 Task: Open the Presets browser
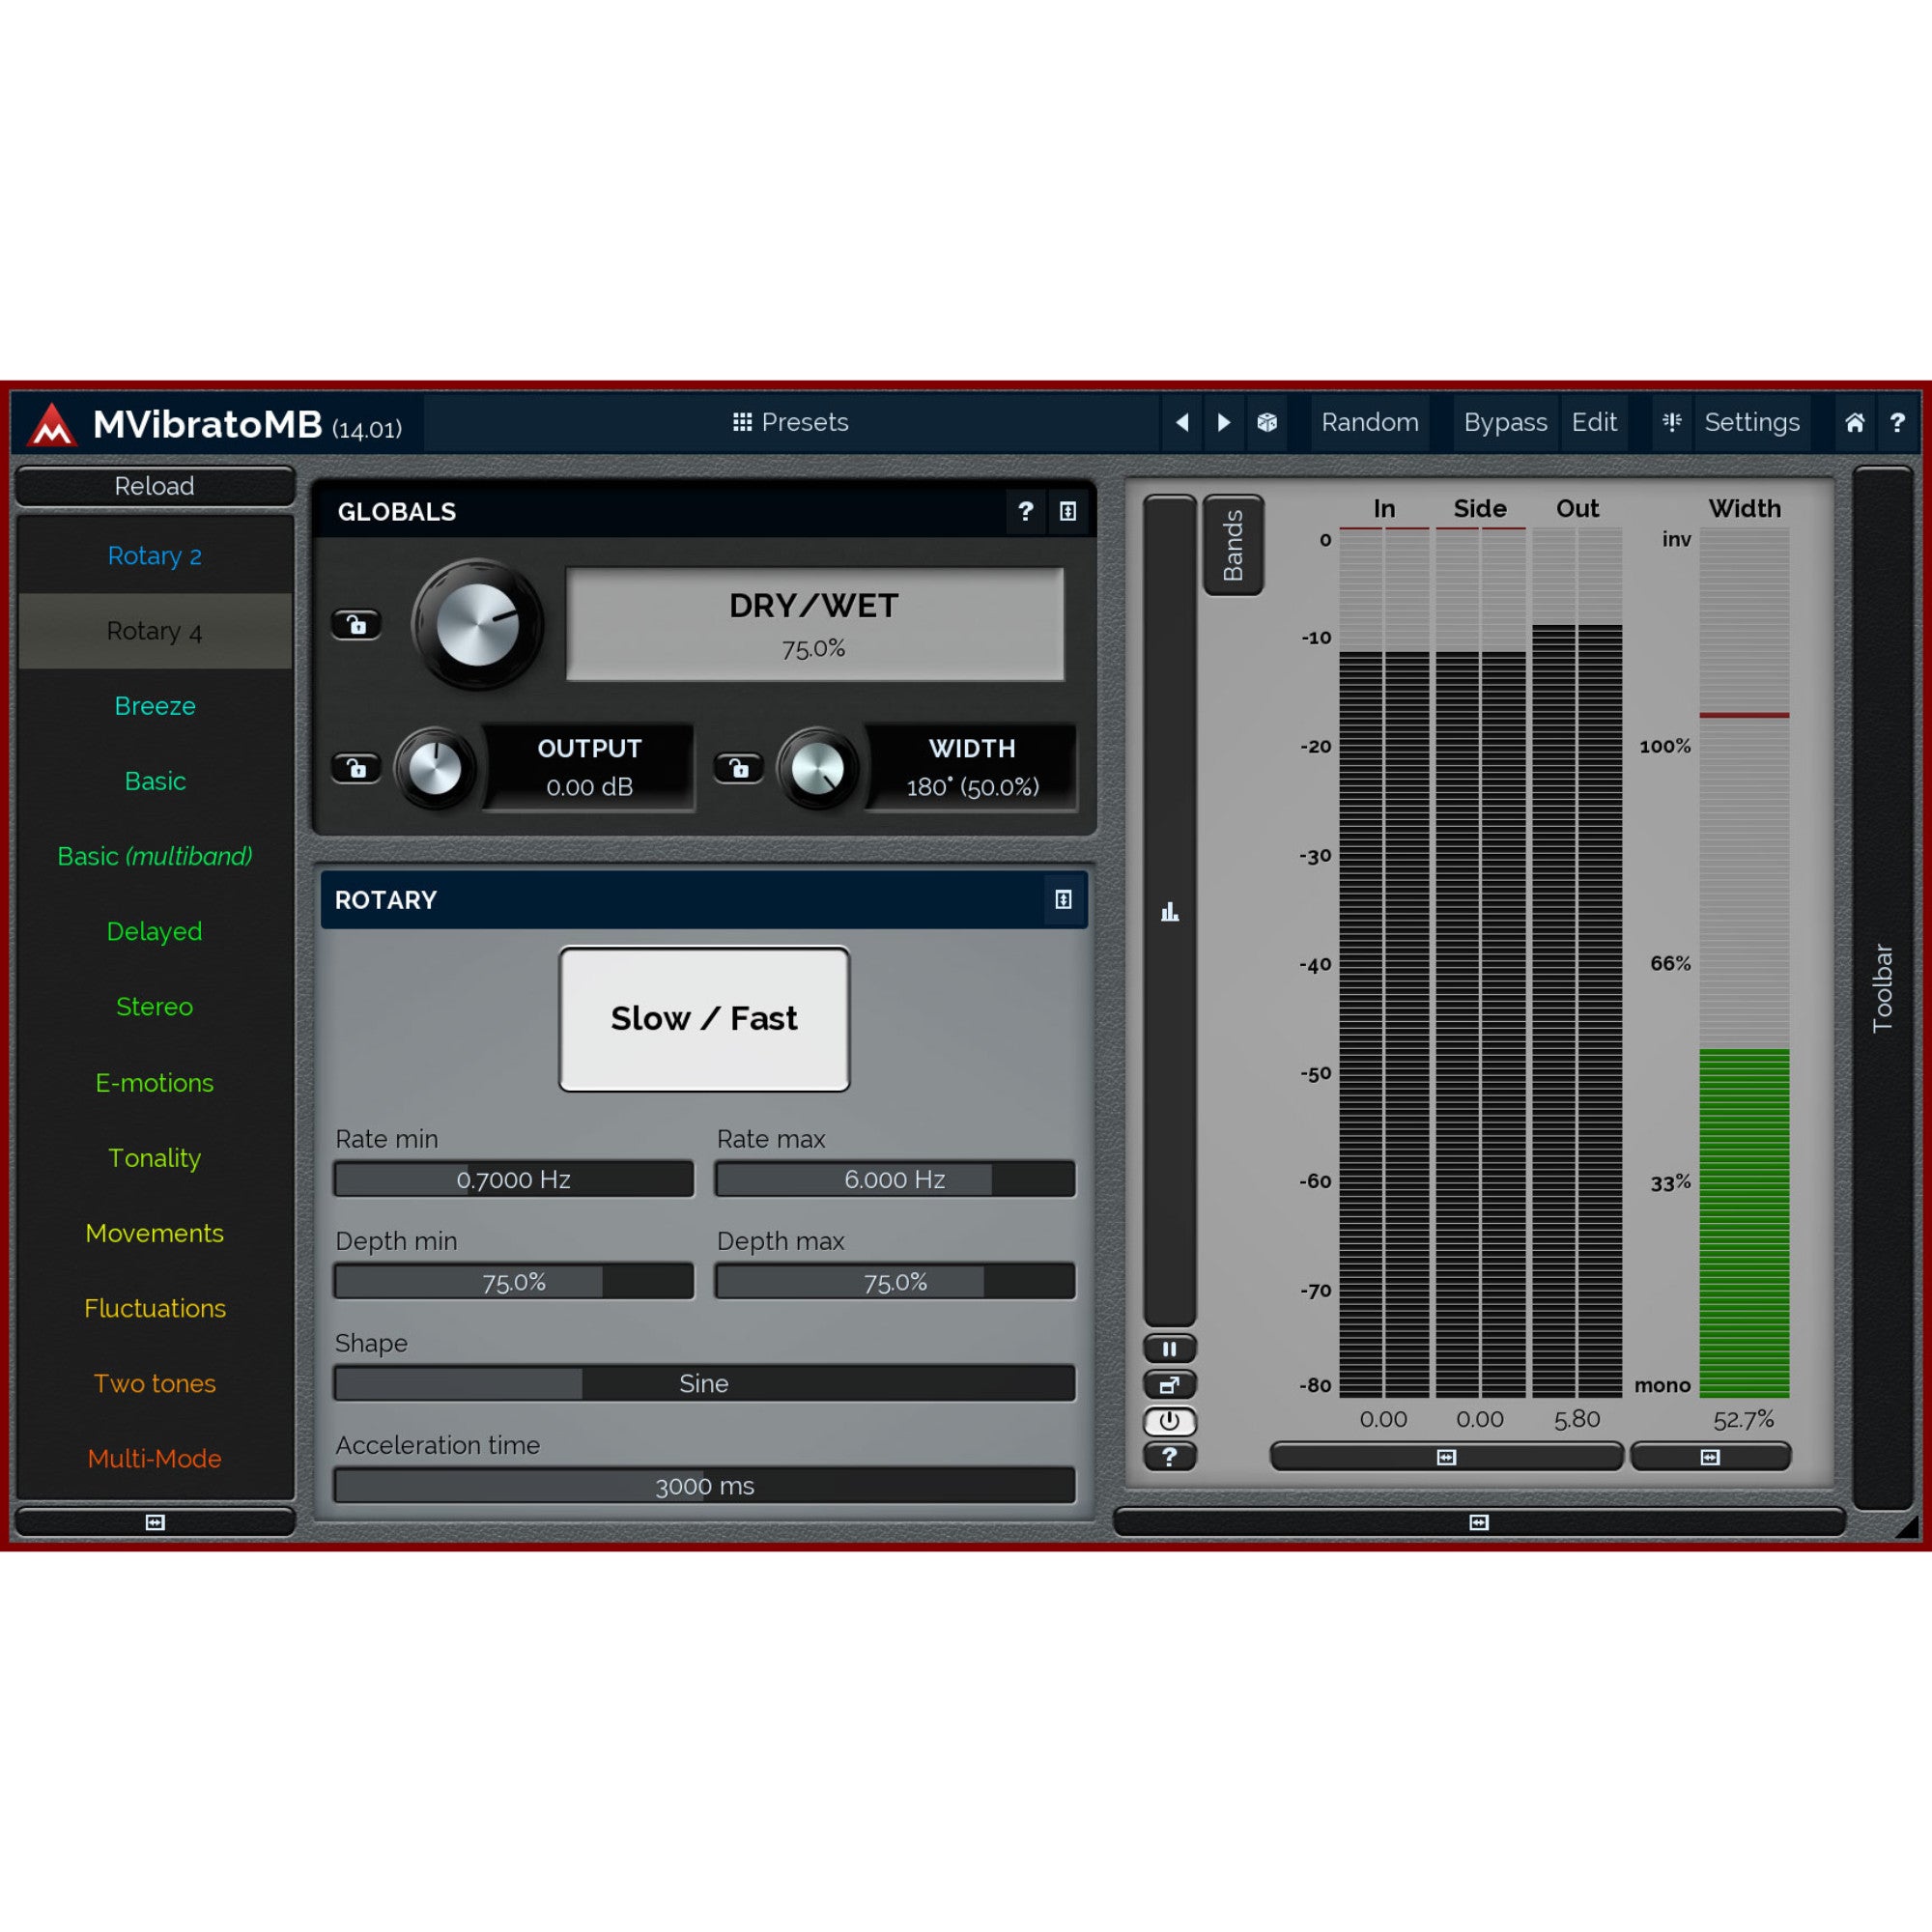[x=790, y=422]
